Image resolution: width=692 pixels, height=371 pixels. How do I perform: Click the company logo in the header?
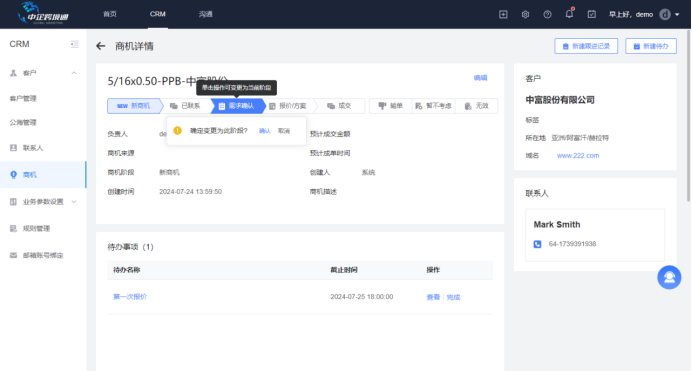(43, 14)
